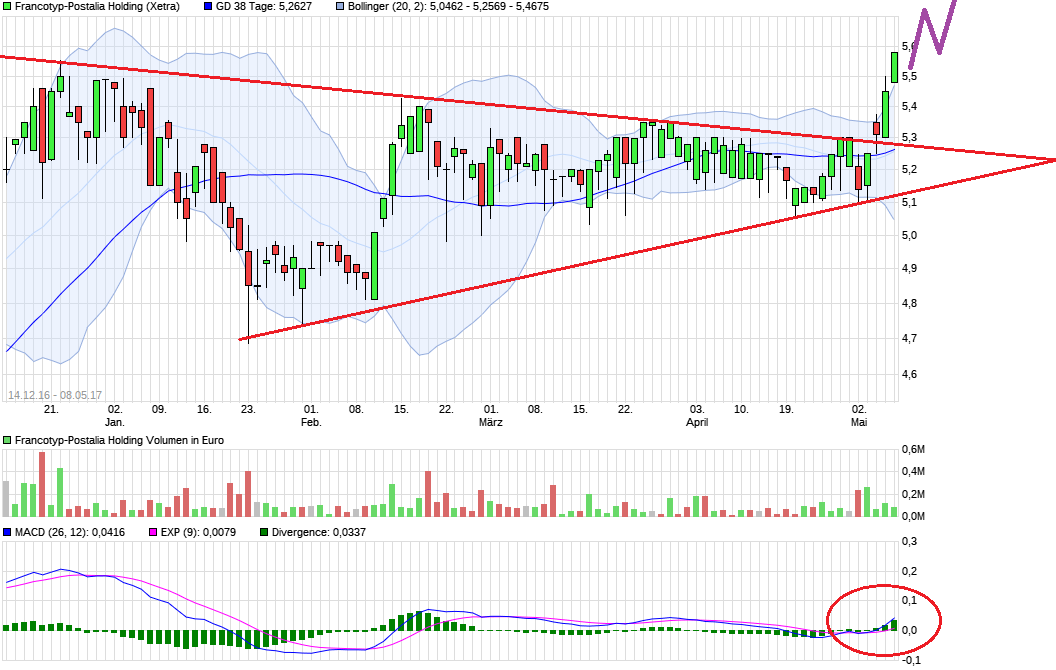The image size is (1056, 670).
Task: Click the 'Feb.' month label on the axis
Action: [x=311, y=422]
